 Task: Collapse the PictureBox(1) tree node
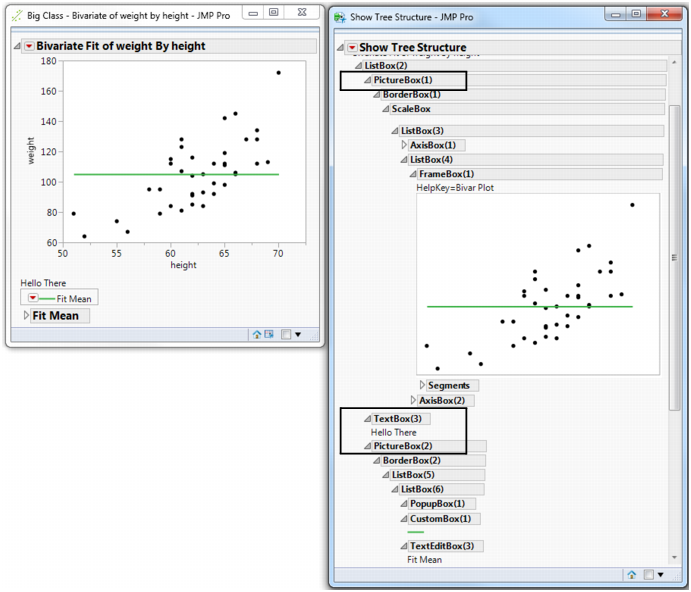[367, 80]
